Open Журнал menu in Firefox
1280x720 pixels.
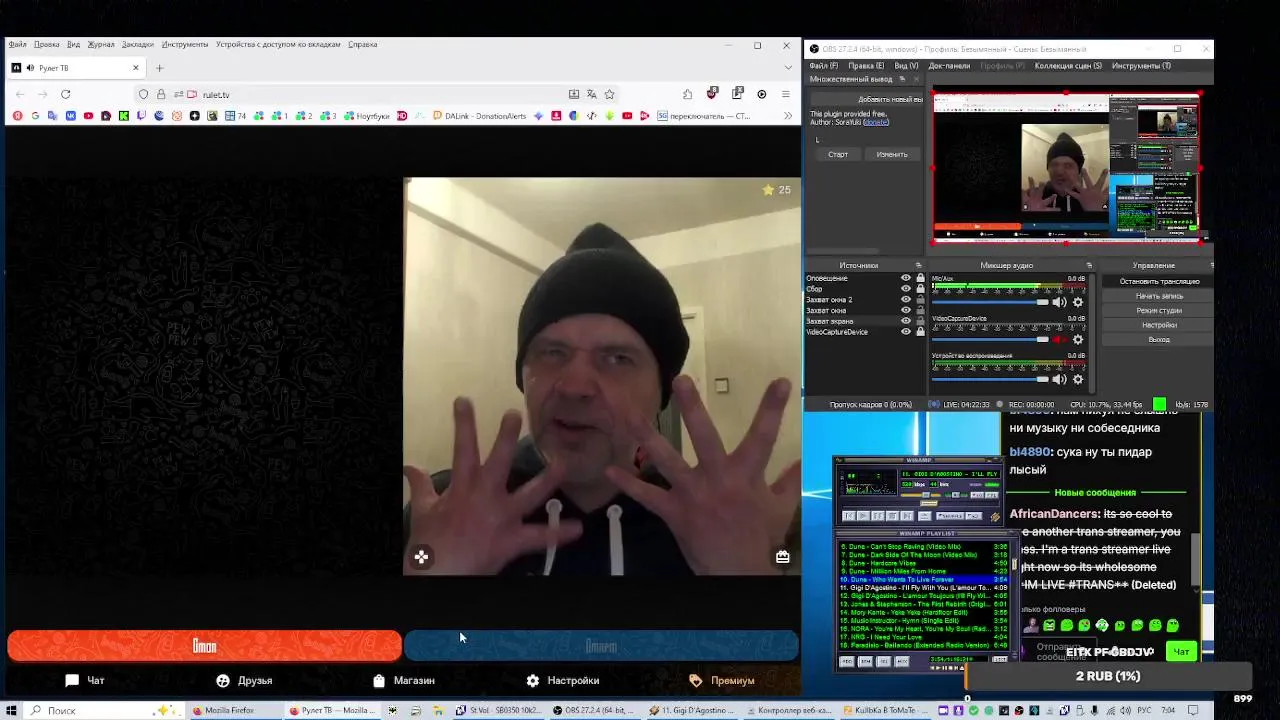pos(101,44)
